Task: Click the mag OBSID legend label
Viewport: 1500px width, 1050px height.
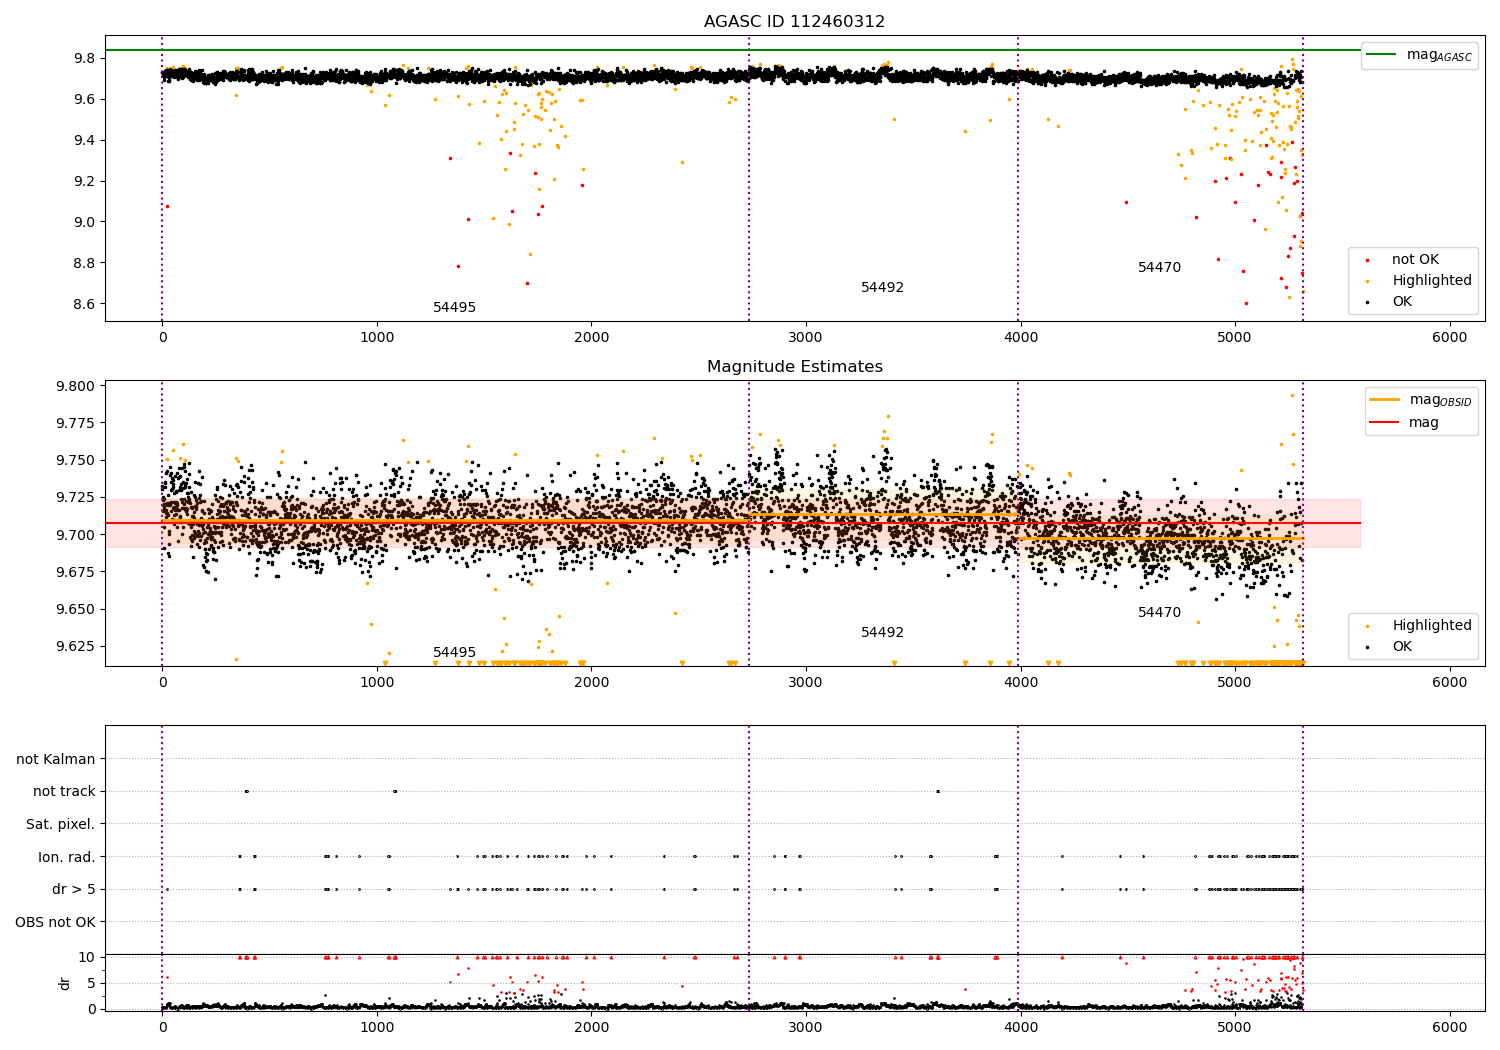Action: tap(1440, 400)
